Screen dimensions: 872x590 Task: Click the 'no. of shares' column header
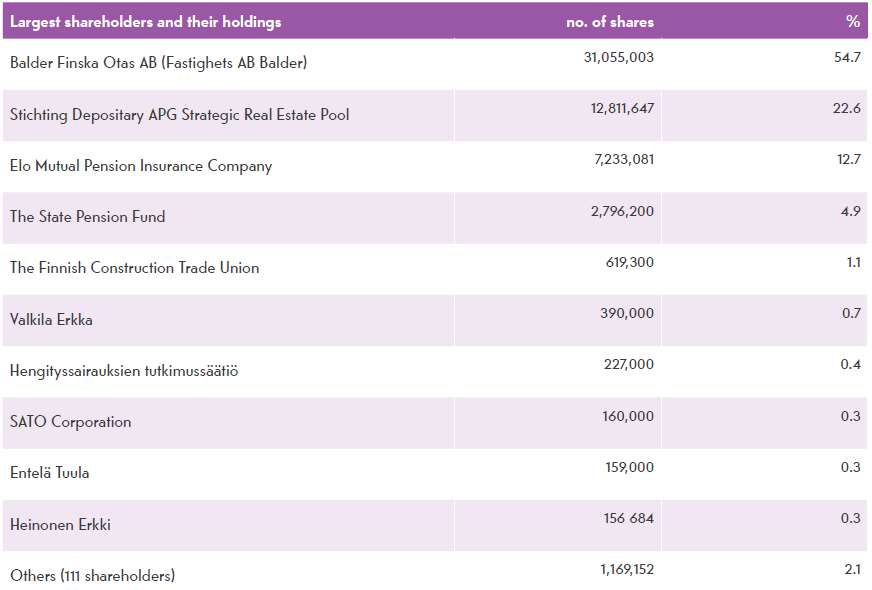pos(610,22)
